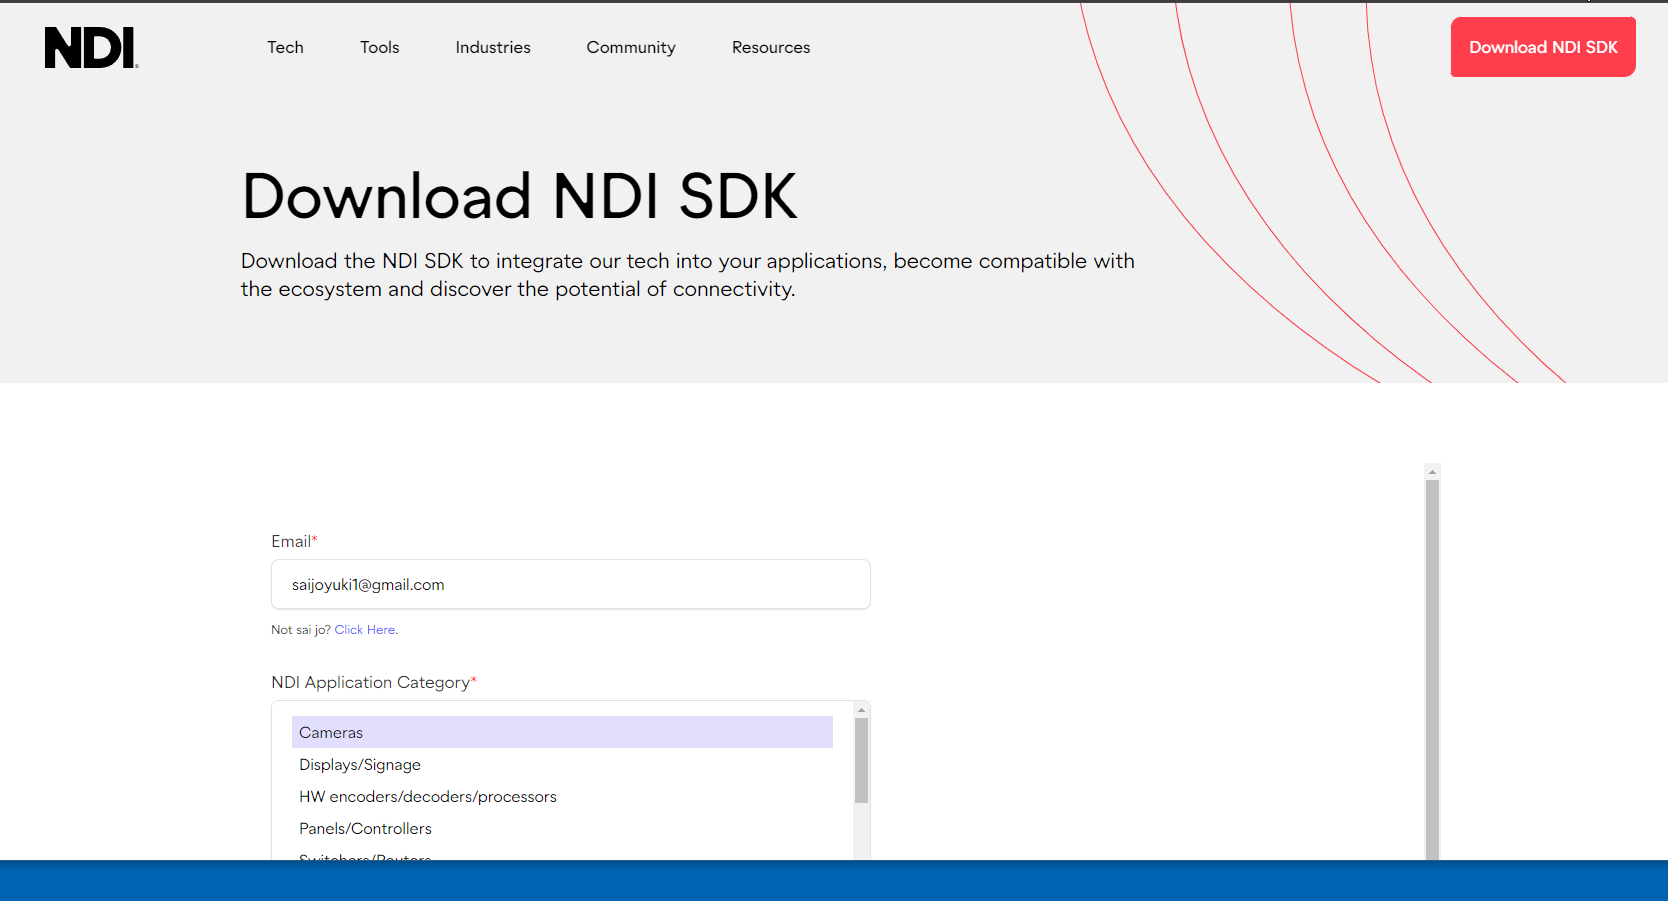This screenshot has height=901, width=1668.
Task: Open the Community navigation menu
Action: pyautogui.click(x=631, y=47)
